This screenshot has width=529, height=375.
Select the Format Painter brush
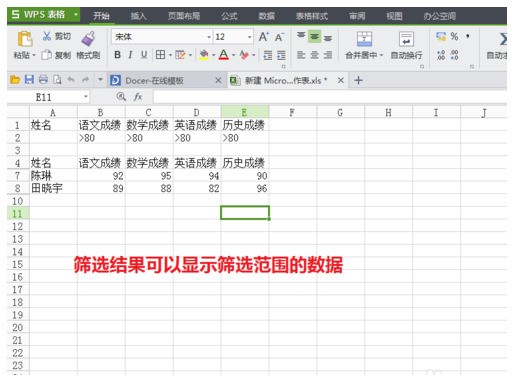pos(88,38)
